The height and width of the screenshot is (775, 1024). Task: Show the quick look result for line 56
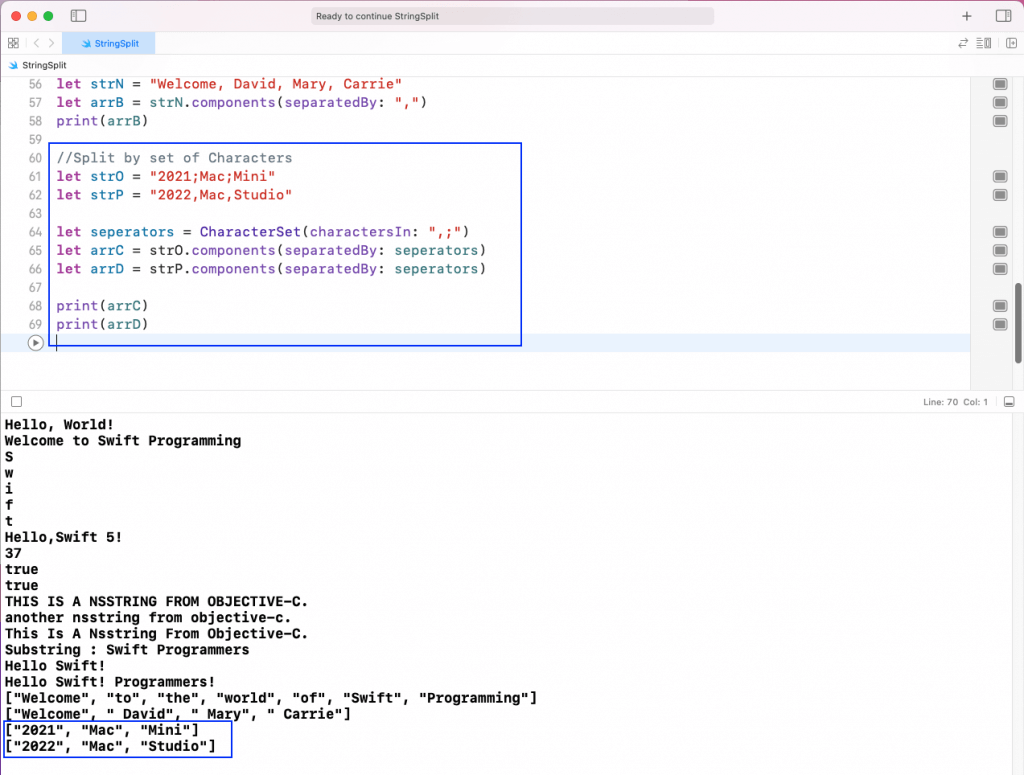coord(999,85)
